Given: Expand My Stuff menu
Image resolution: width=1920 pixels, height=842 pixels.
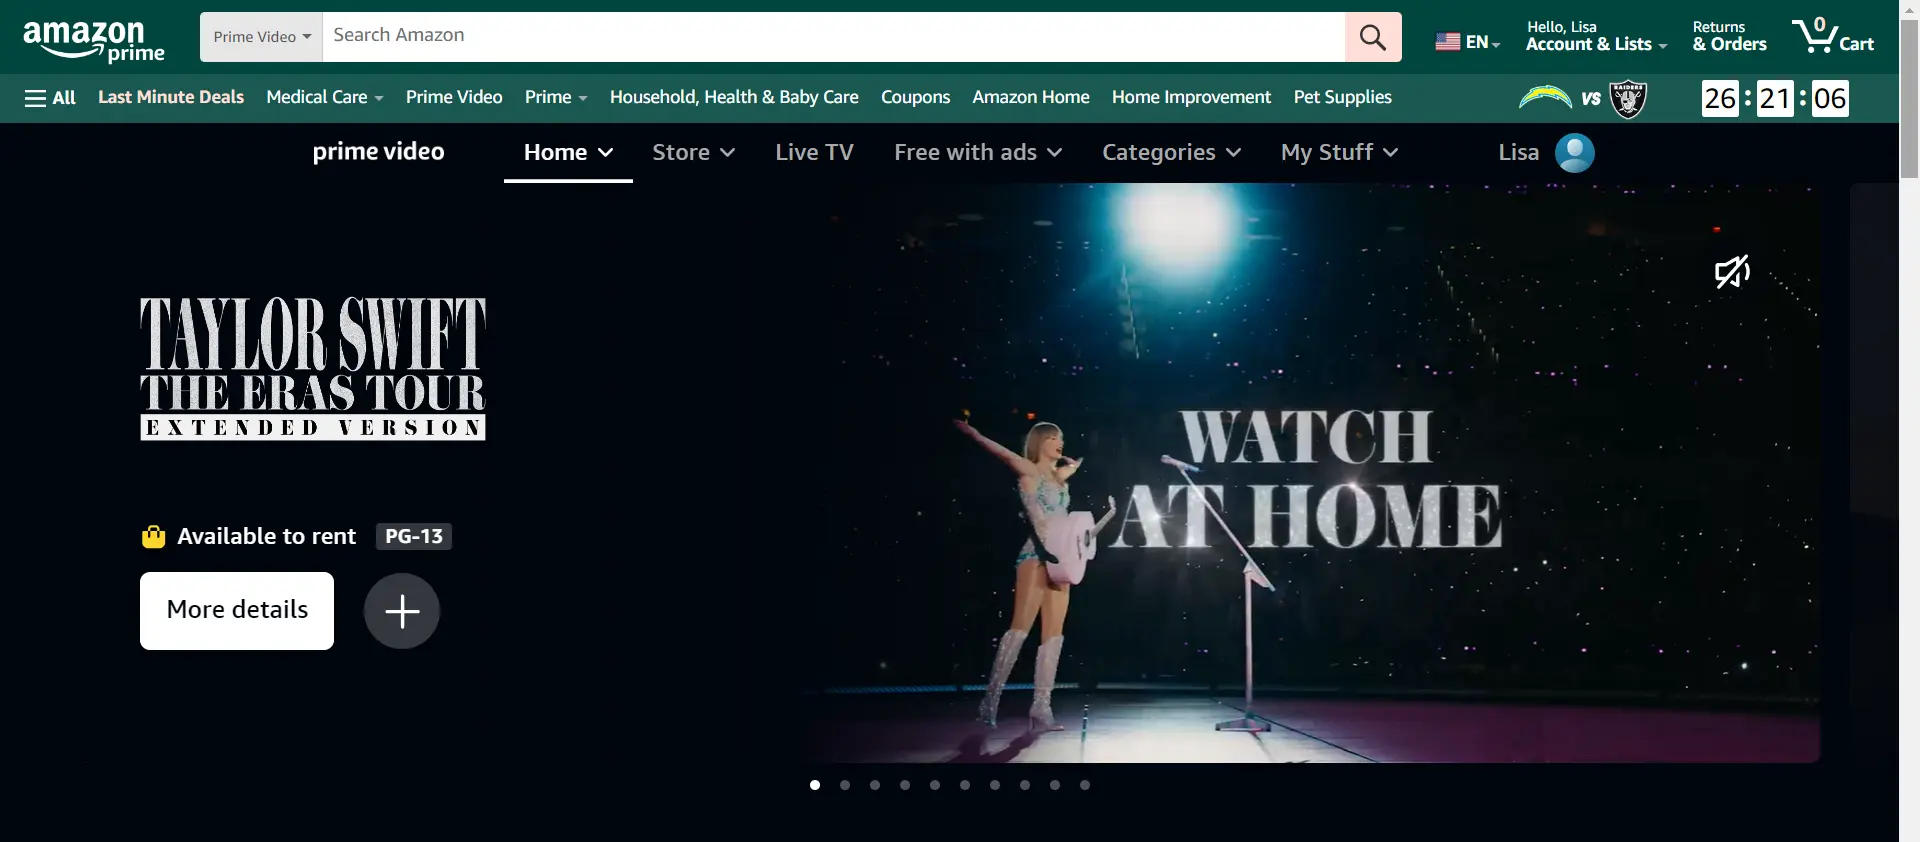Looking at the screenshot, I should coord(1339,152).
